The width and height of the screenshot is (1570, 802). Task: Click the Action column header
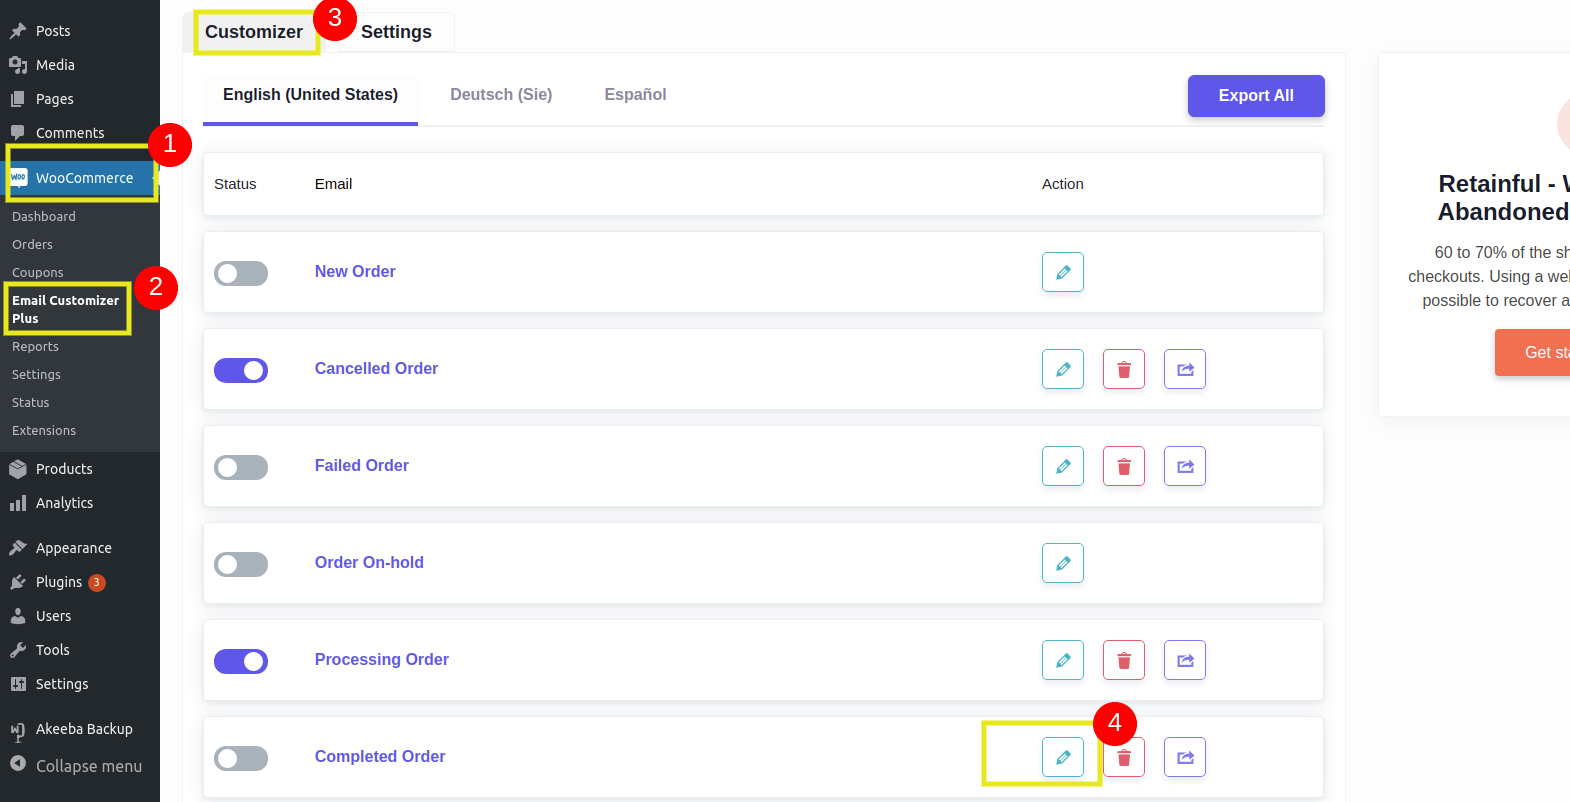1063,184
